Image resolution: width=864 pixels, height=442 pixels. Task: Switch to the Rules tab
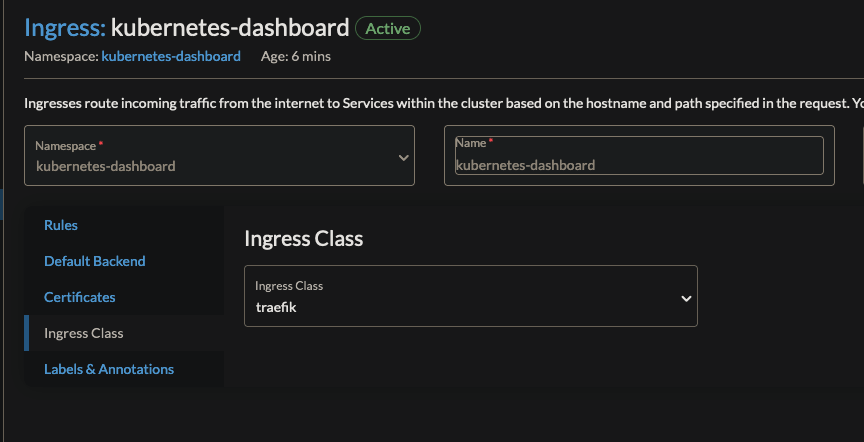click(x=61, y=225)
